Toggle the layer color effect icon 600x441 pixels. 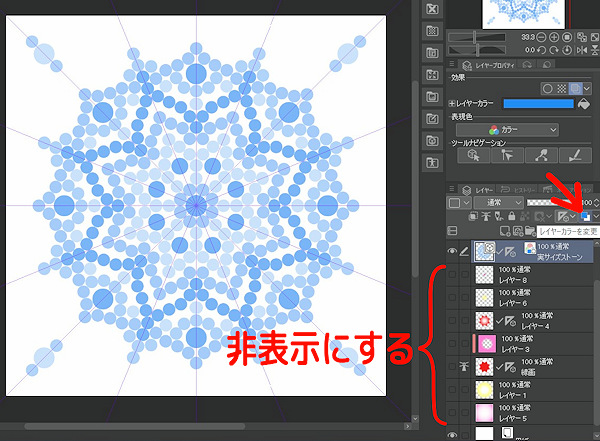pos(575,89)
